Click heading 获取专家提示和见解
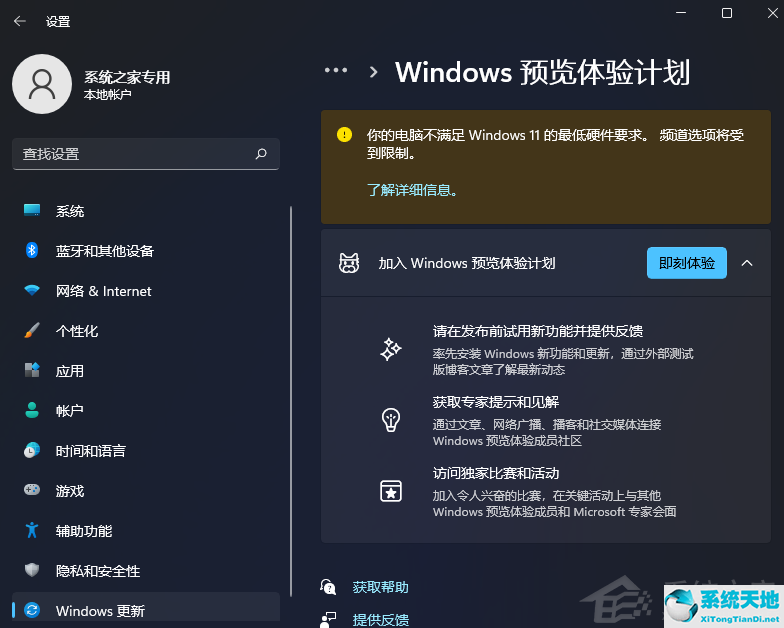This screenshot has height=628, width=784. pos(496,402)
